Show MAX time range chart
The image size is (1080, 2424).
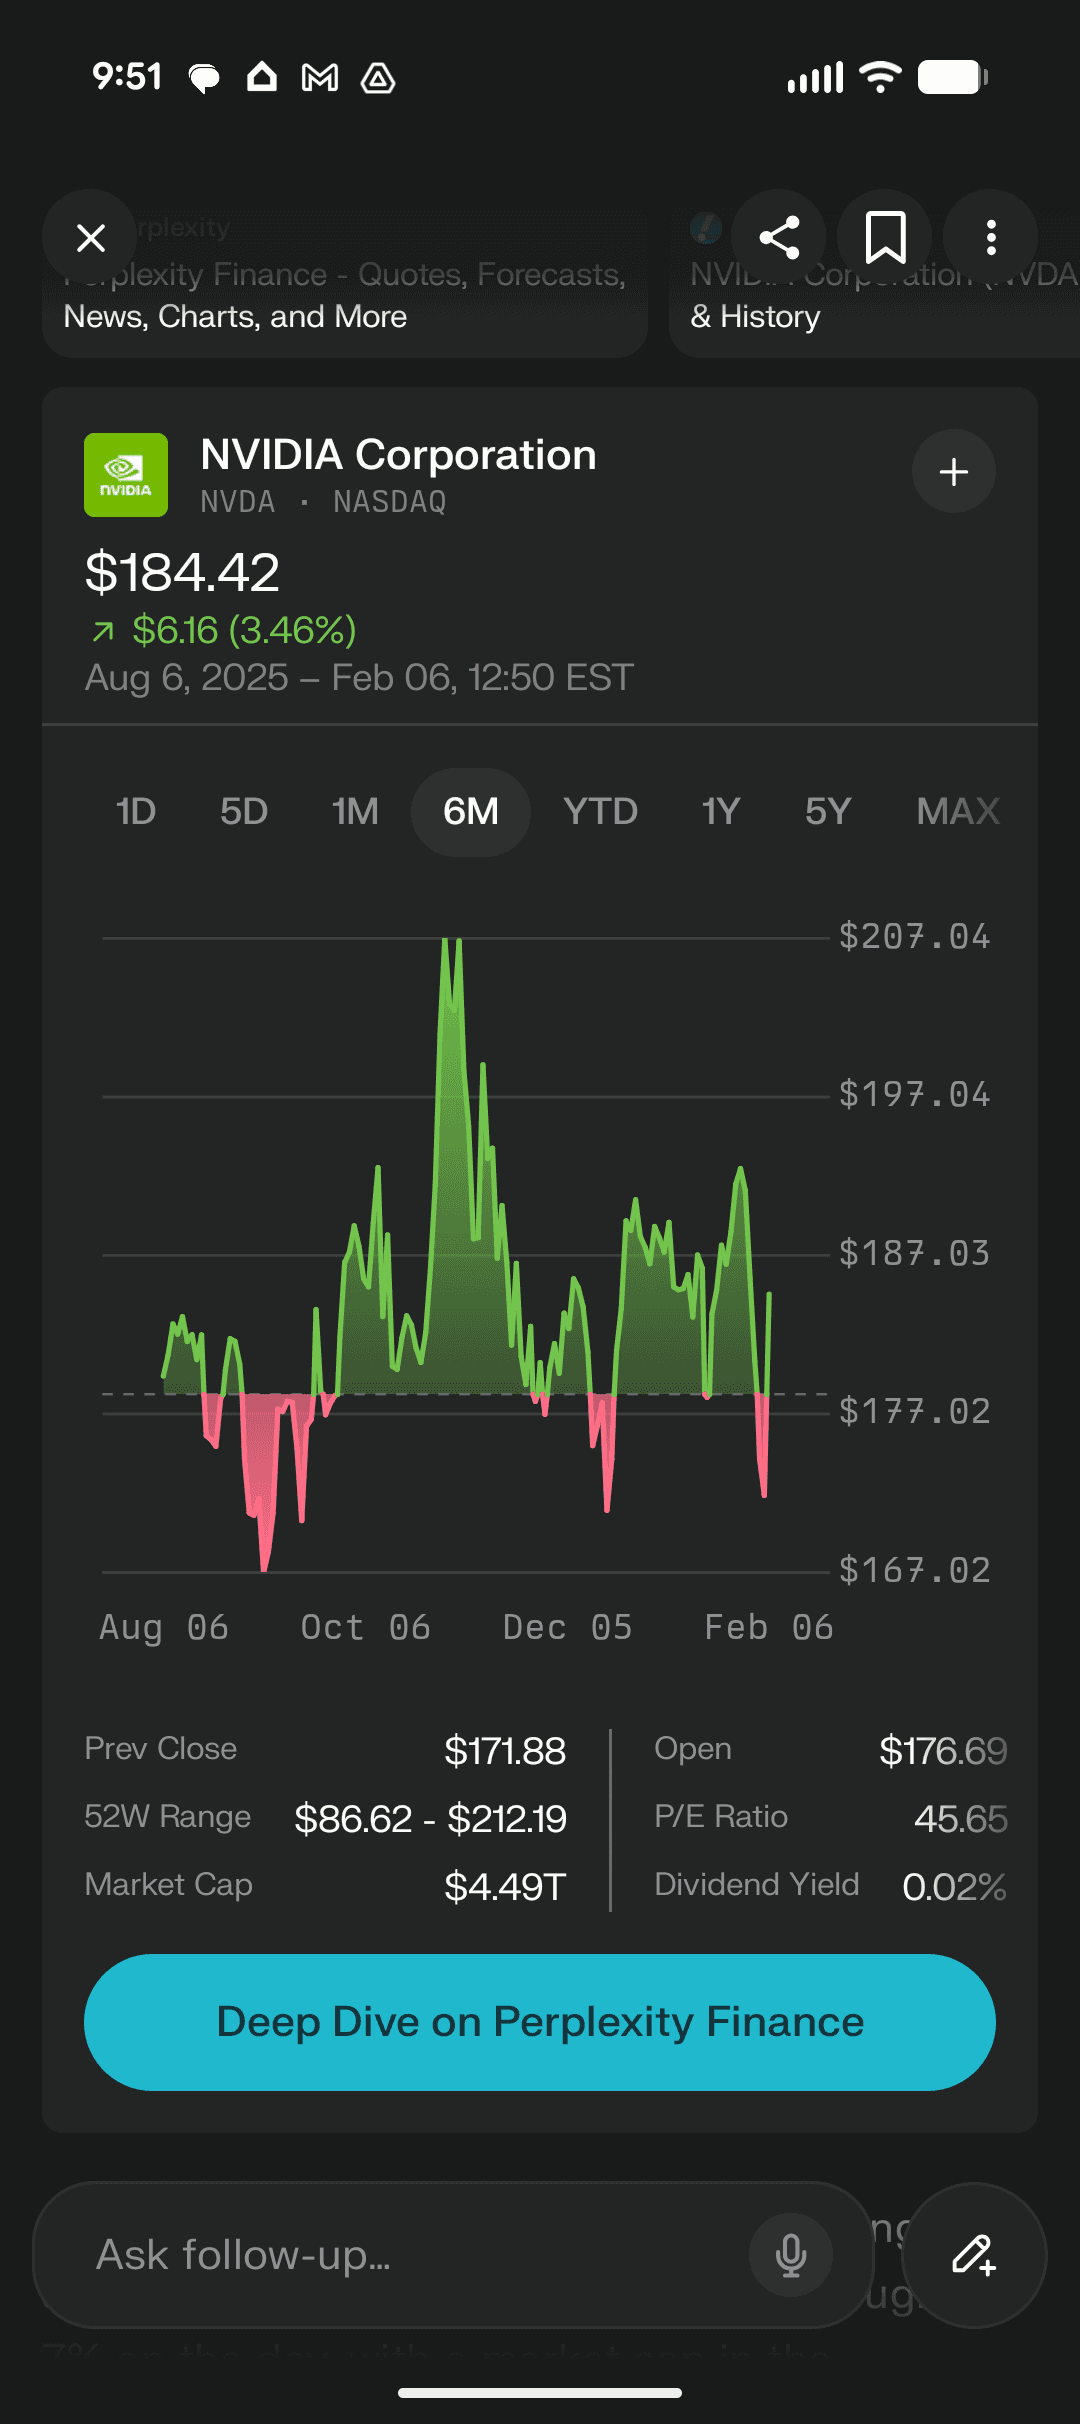958,812
